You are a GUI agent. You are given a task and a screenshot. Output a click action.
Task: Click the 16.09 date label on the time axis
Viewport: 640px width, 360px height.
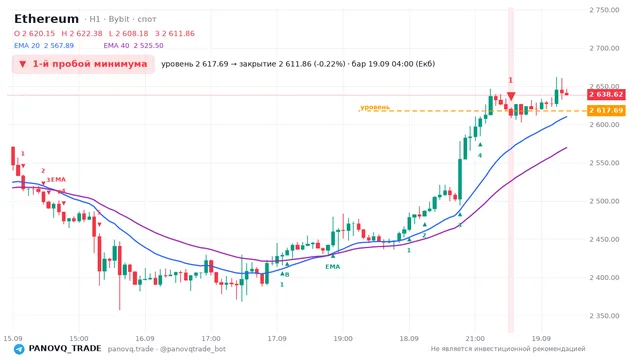tap(145, 339)
